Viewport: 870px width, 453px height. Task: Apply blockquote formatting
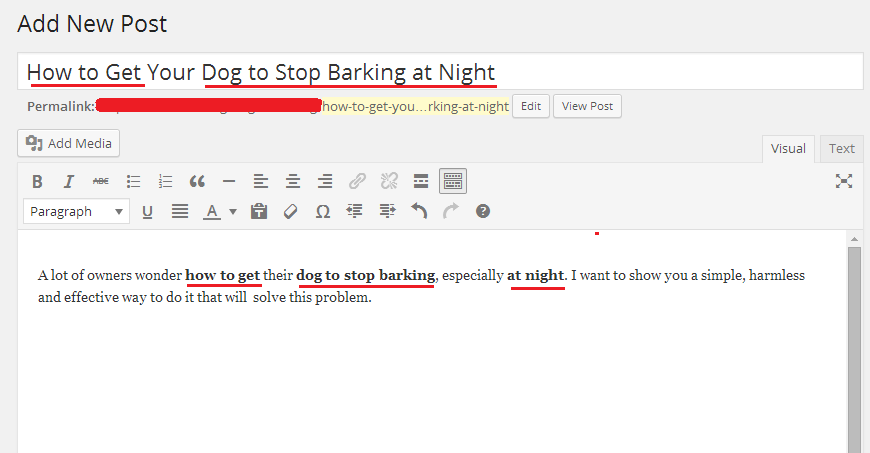[x=197, y=182]
